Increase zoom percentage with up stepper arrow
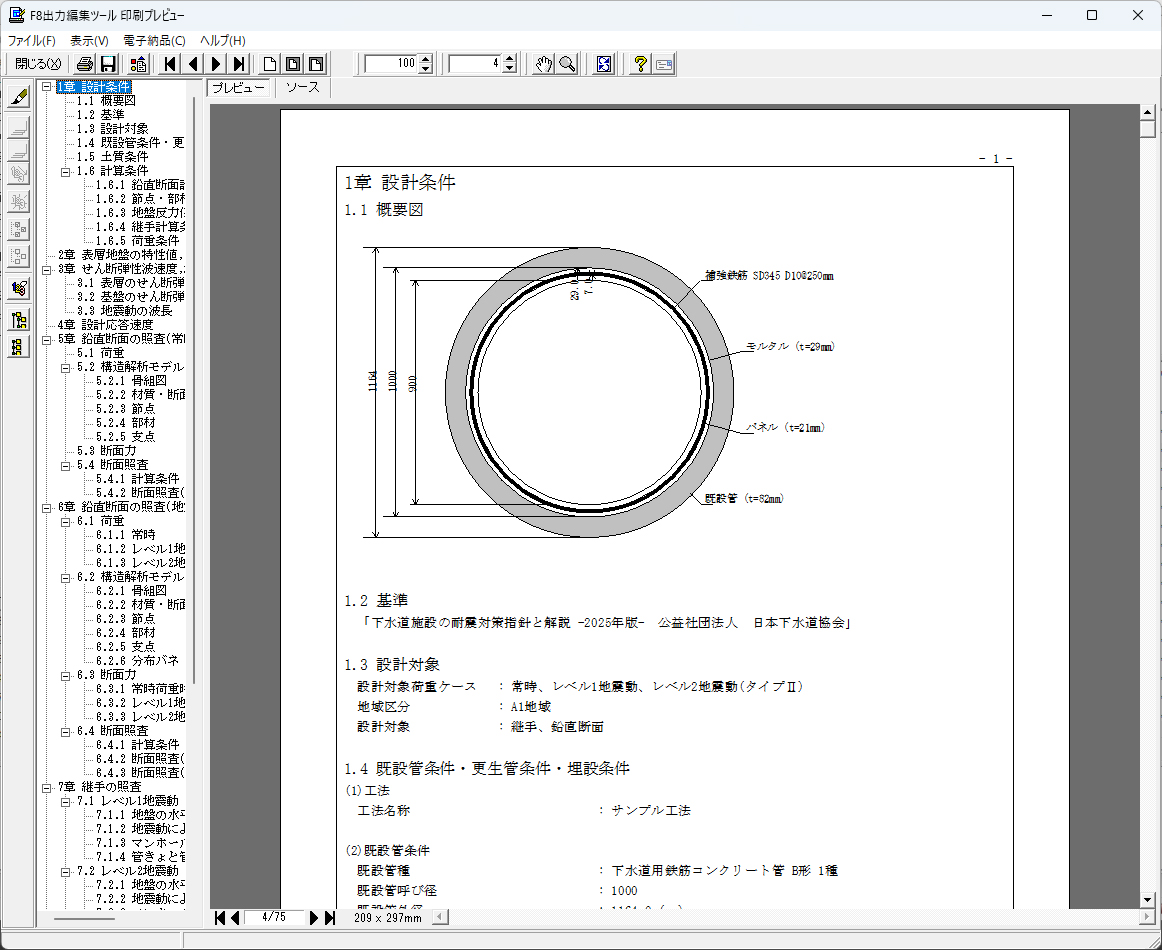The image size is (1162, 950). click(426, 59)
